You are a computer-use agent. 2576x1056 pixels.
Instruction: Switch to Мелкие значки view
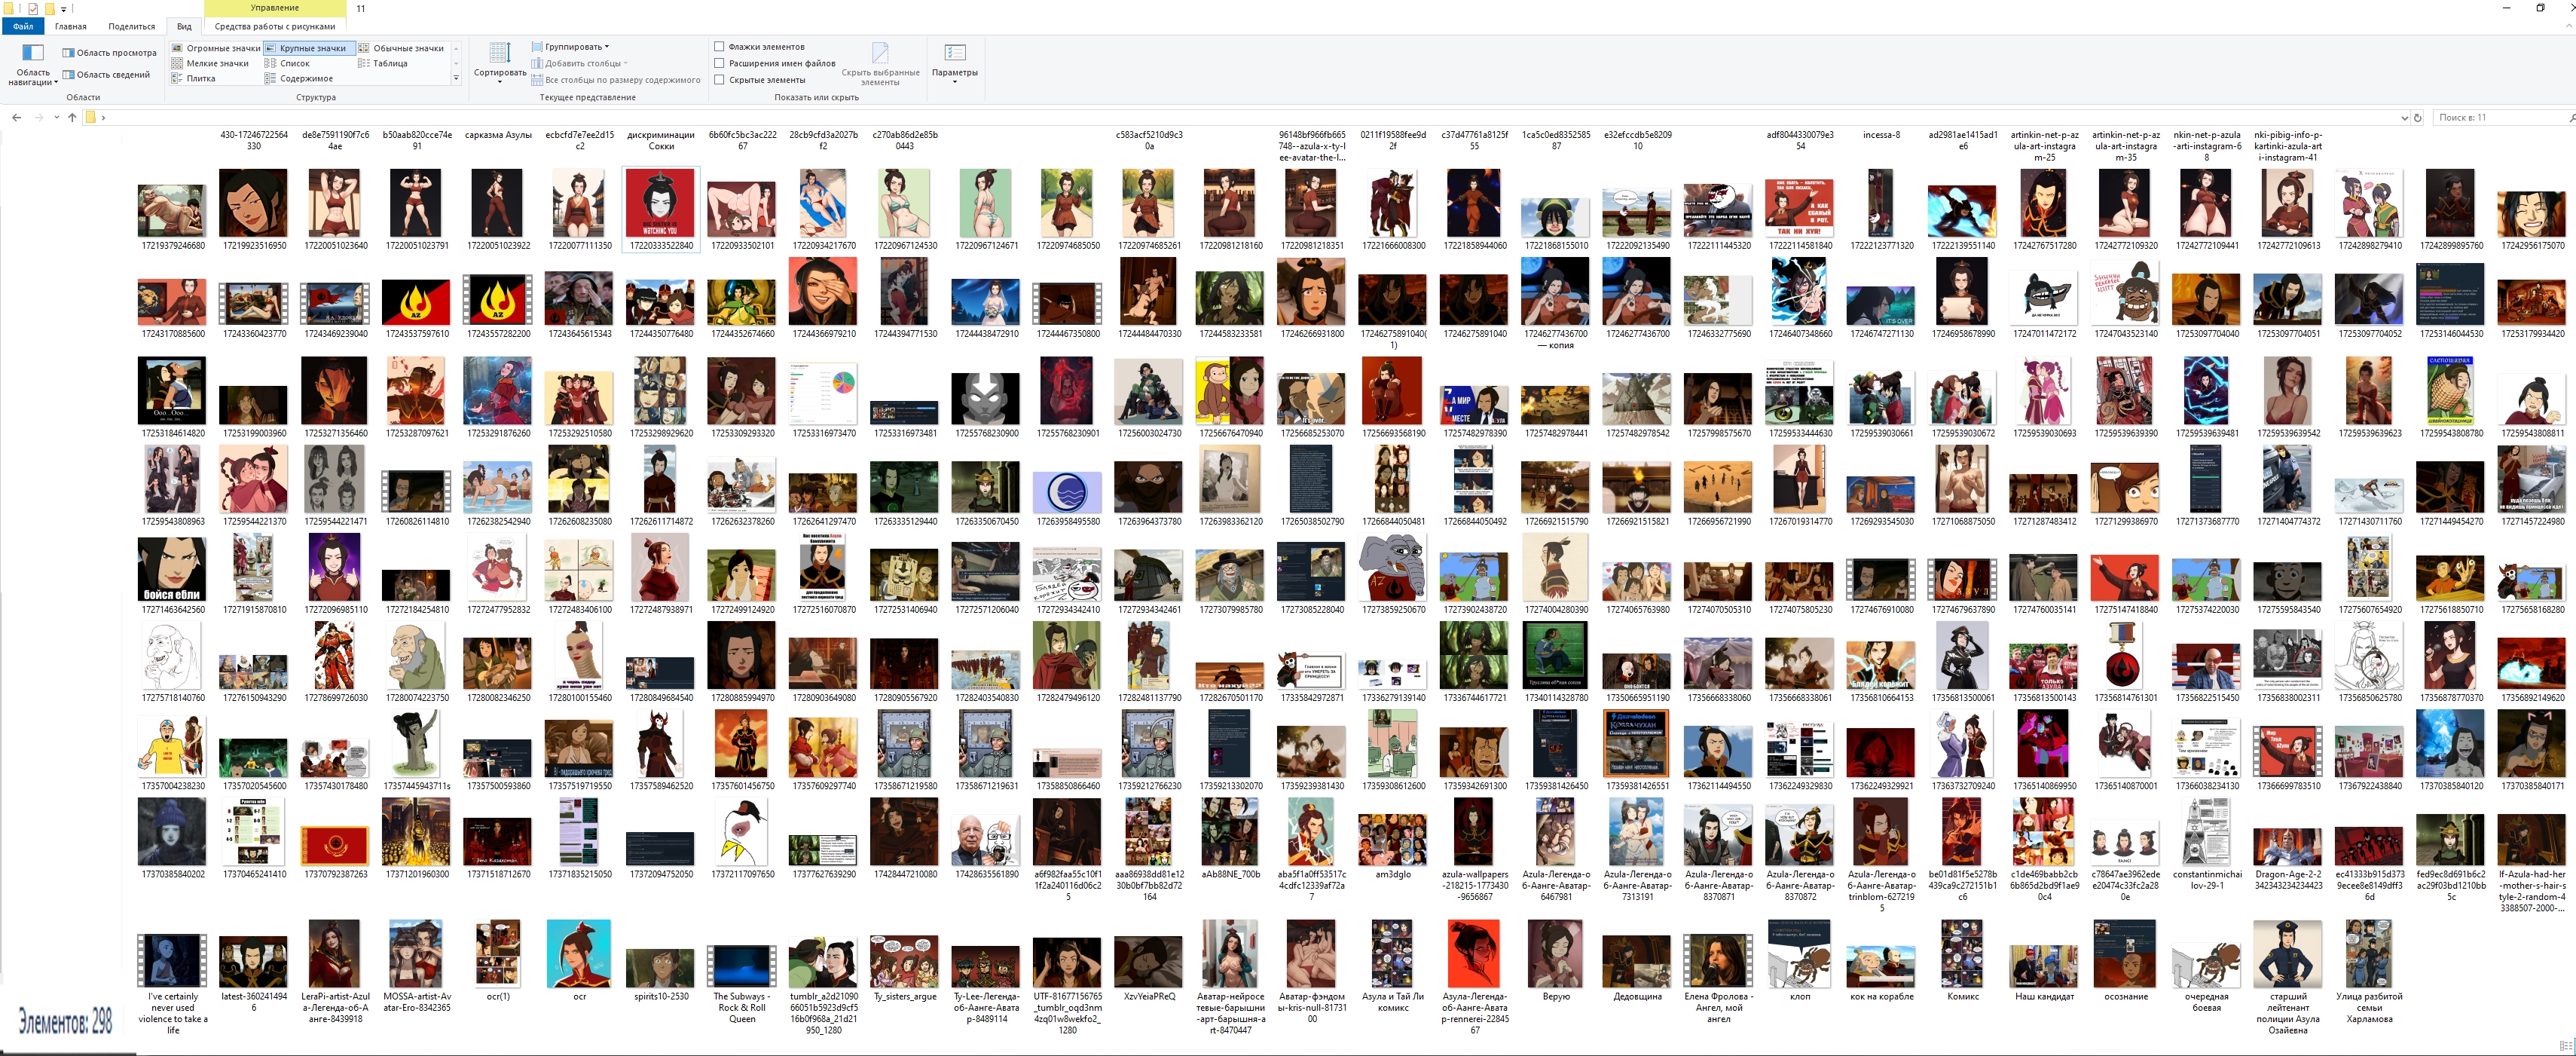pyautogui.click(x=210, y=63)
